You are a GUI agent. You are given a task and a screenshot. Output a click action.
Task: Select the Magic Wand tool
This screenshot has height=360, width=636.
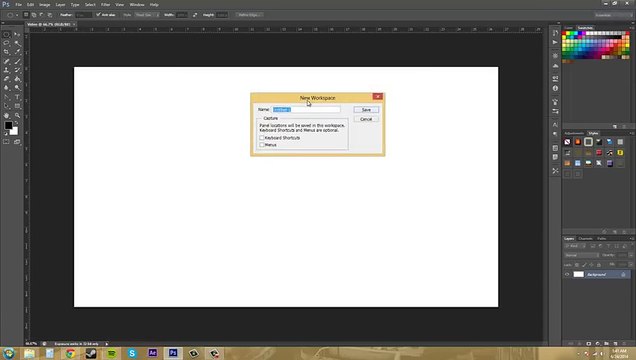tap(17, 43)
